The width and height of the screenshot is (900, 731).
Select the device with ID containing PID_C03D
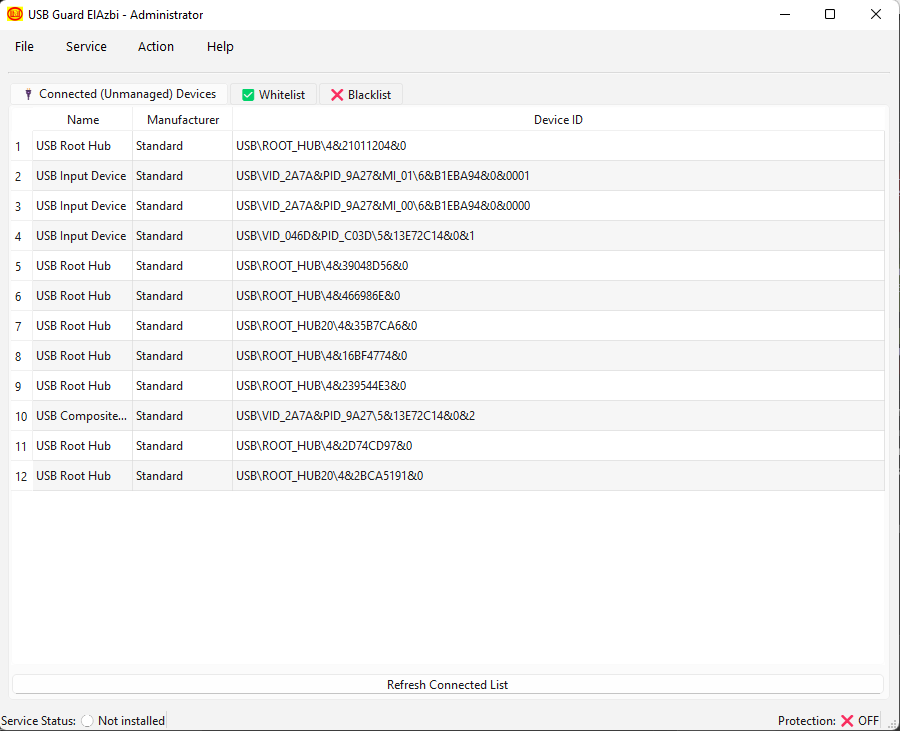(x=355, y=236)
